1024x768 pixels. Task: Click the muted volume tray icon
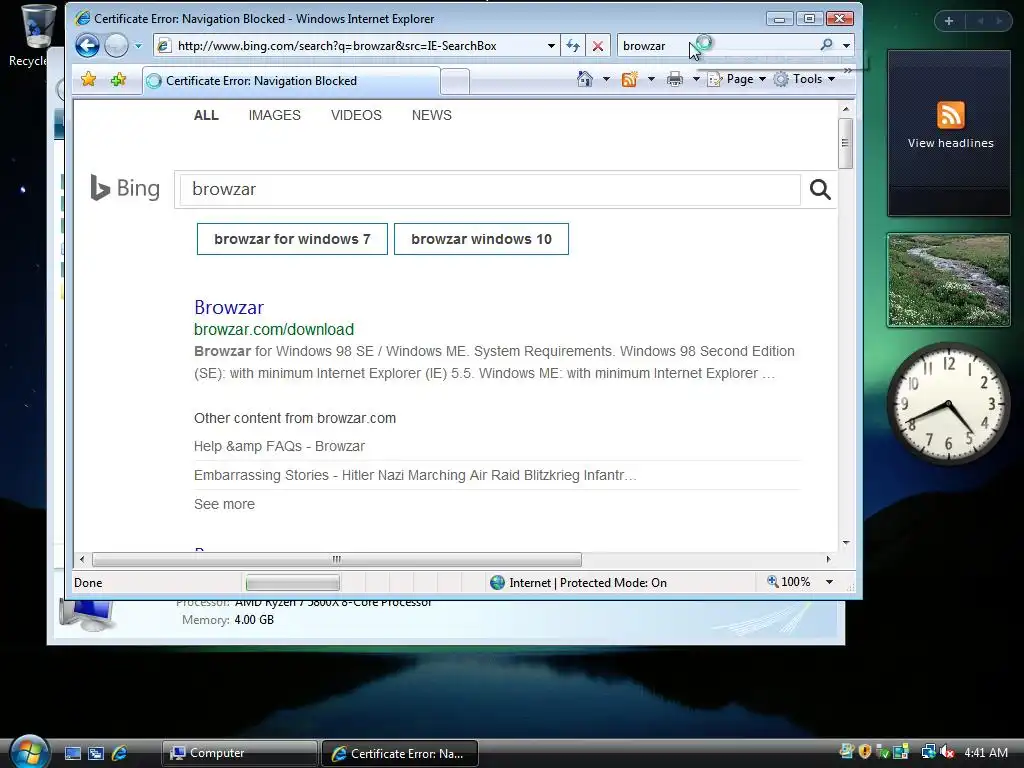(947, 752)
